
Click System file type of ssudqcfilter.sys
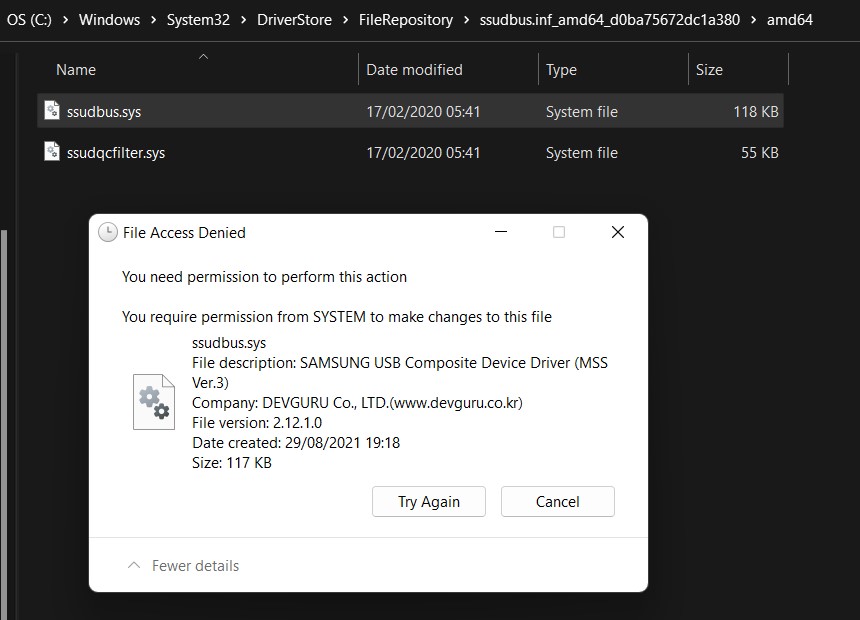click(x=581, y=153)
